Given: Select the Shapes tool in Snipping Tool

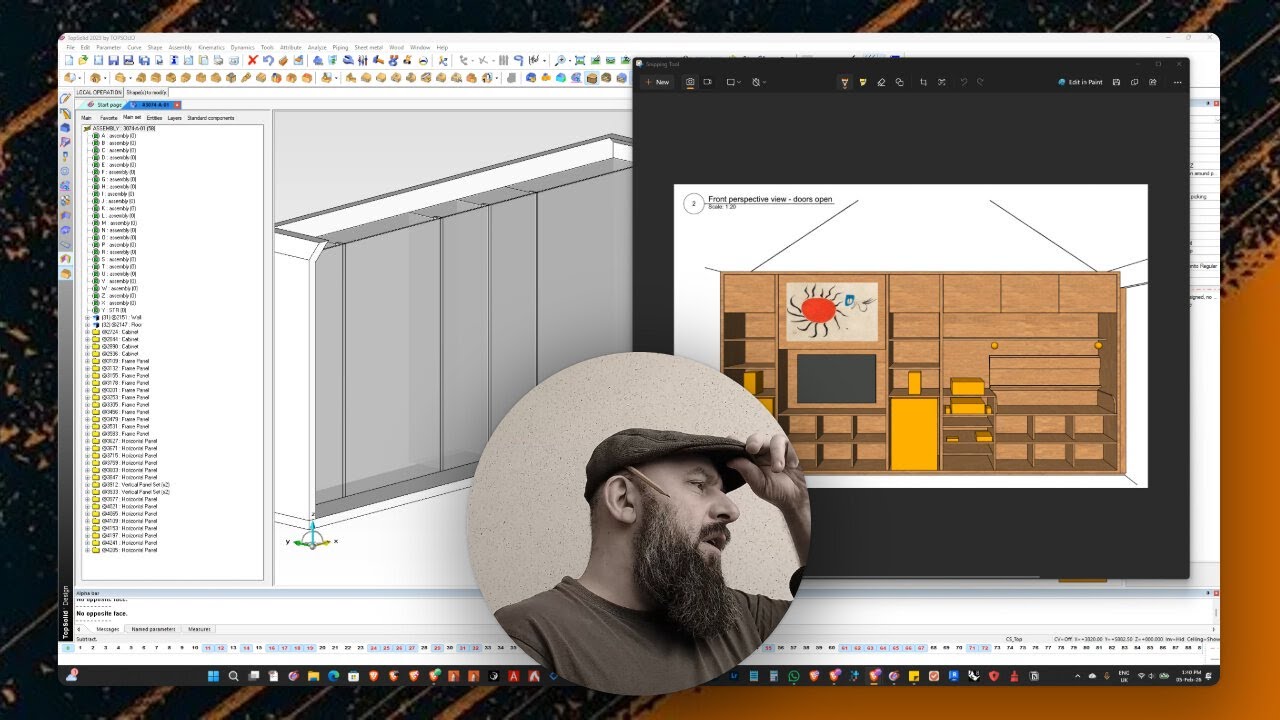Looking at the screenshot, I should 899,82.
